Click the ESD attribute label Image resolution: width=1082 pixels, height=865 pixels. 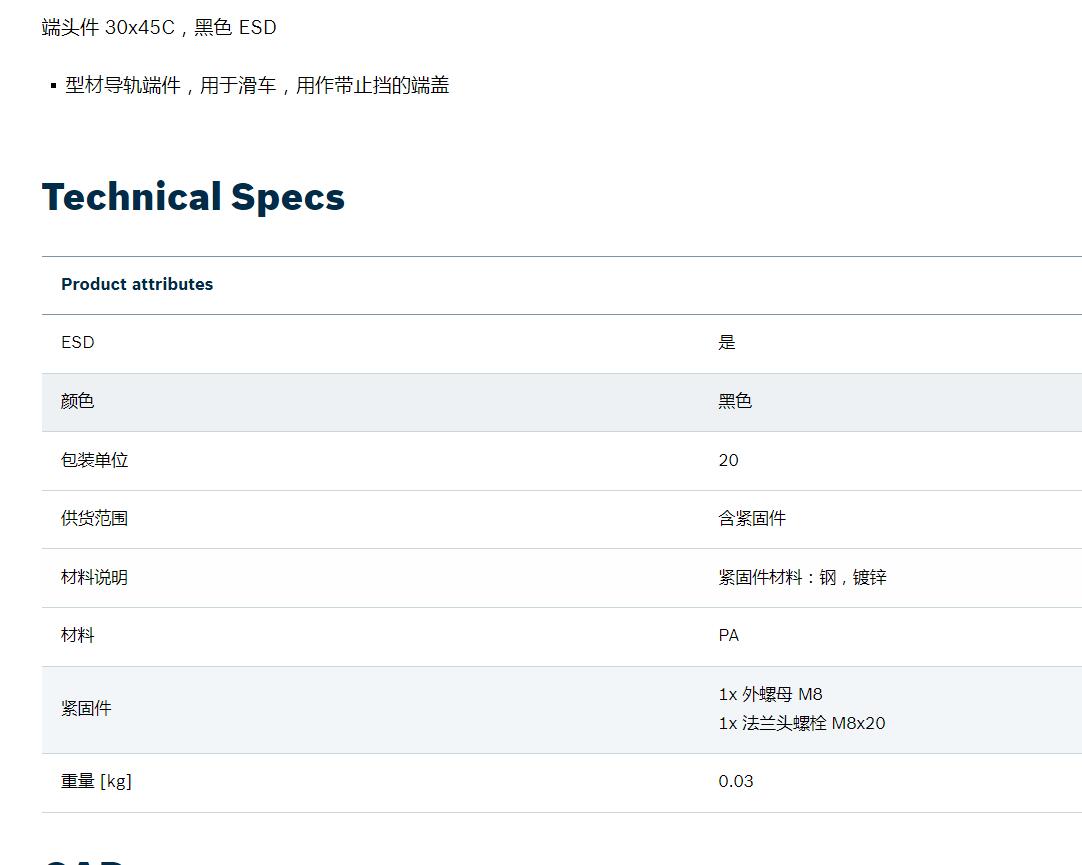77,342
